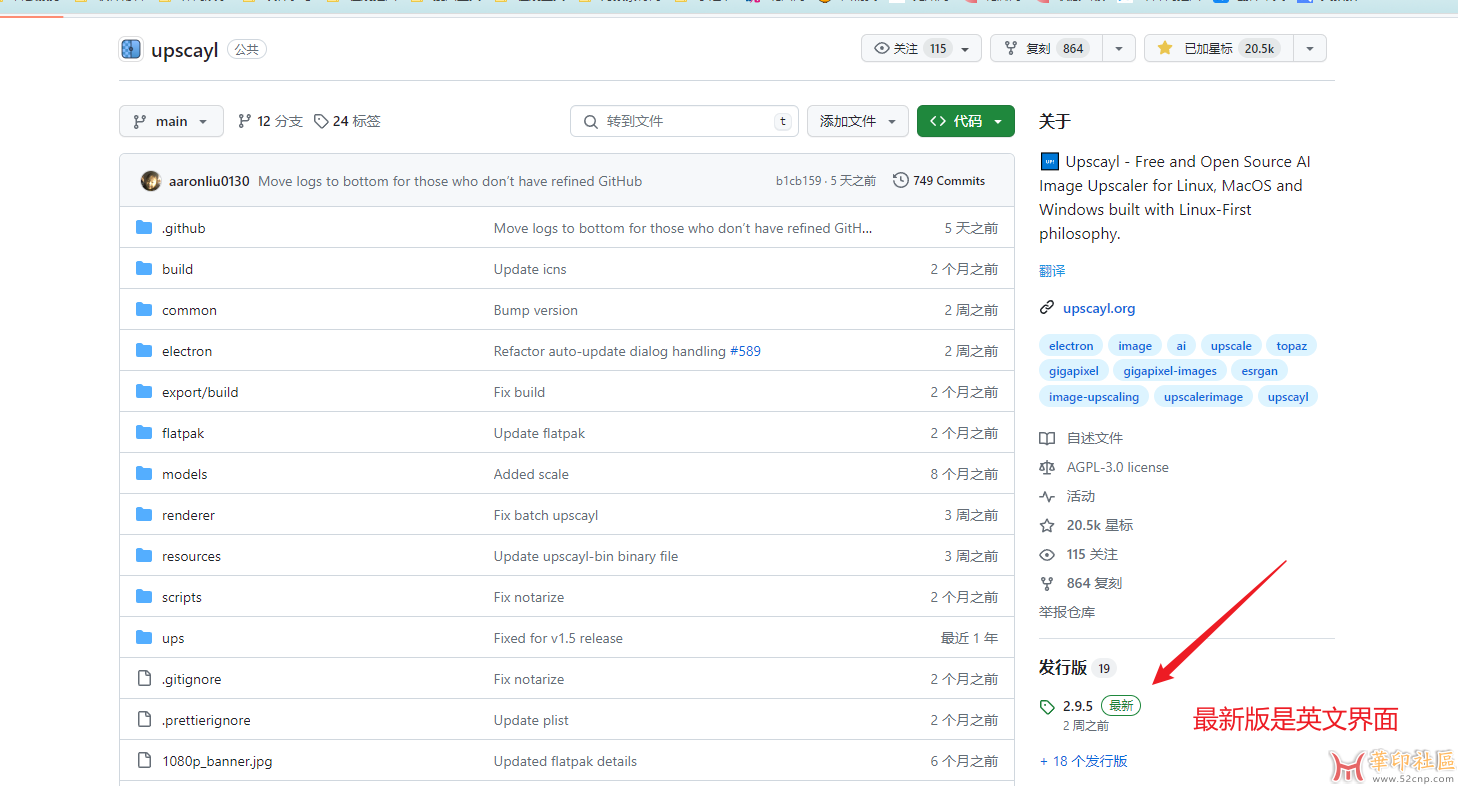
Task: Click the models folder icon
Action: pyautogui.click(x=144, y=473)
